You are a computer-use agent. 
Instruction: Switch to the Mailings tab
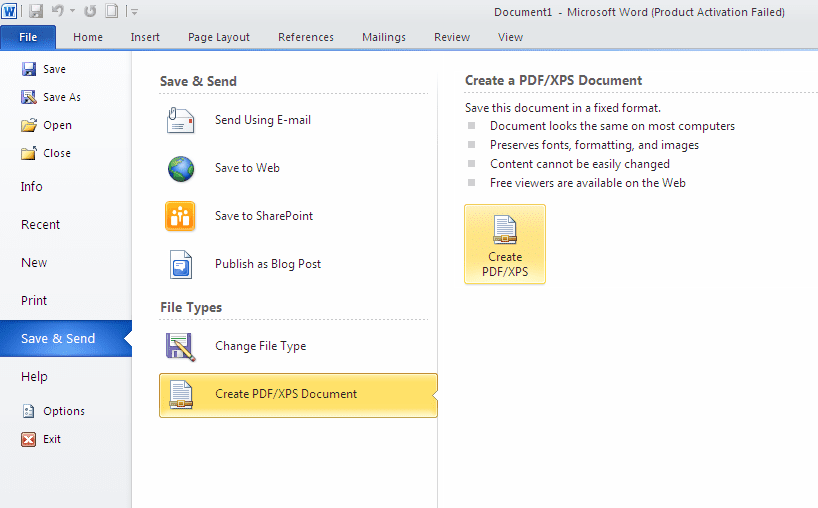click(383, 37)
